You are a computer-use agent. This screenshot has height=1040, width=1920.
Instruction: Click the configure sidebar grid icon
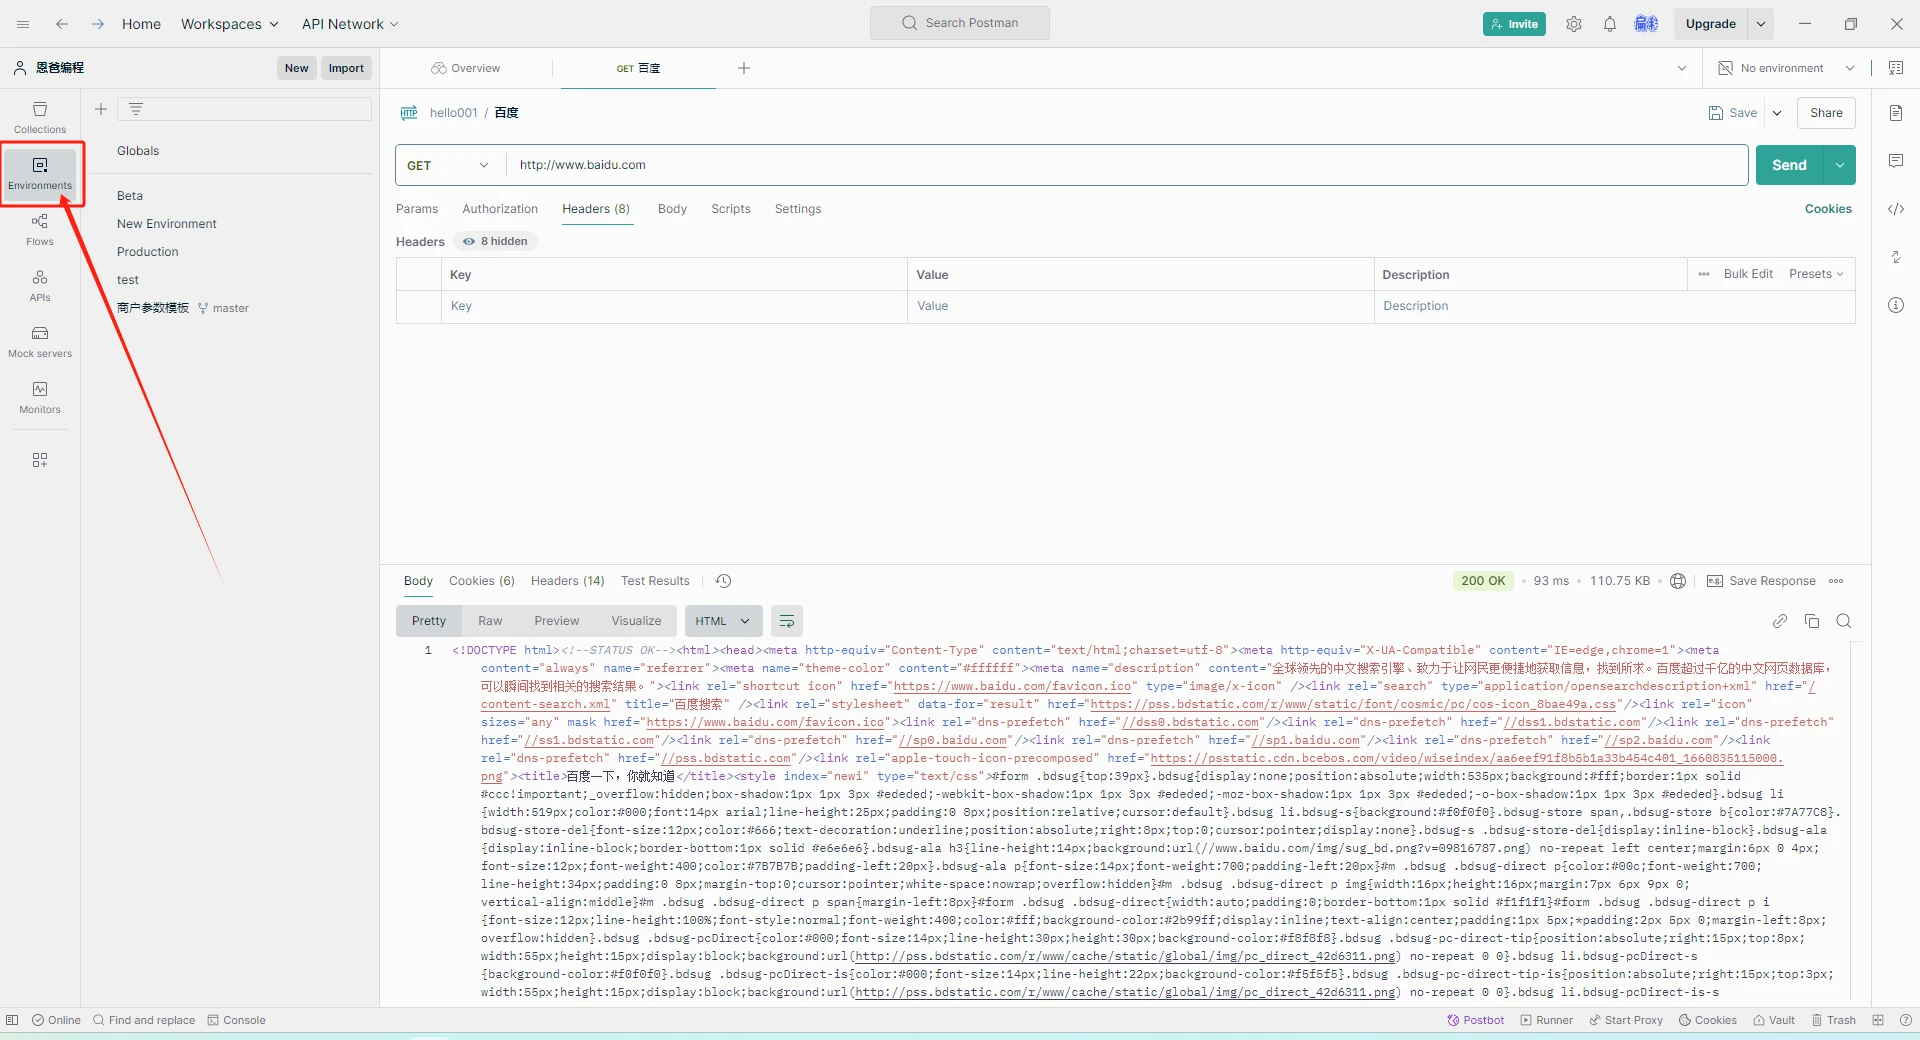(x=40, y=460)
